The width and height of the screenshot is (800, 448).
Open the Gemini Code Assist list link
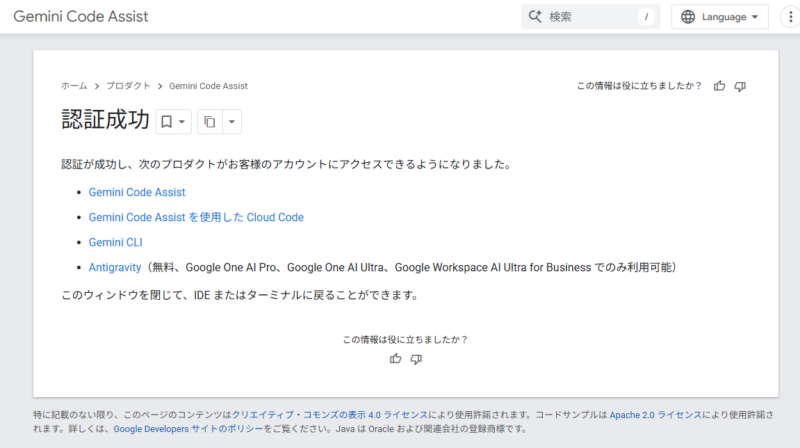tap(137, 192)
